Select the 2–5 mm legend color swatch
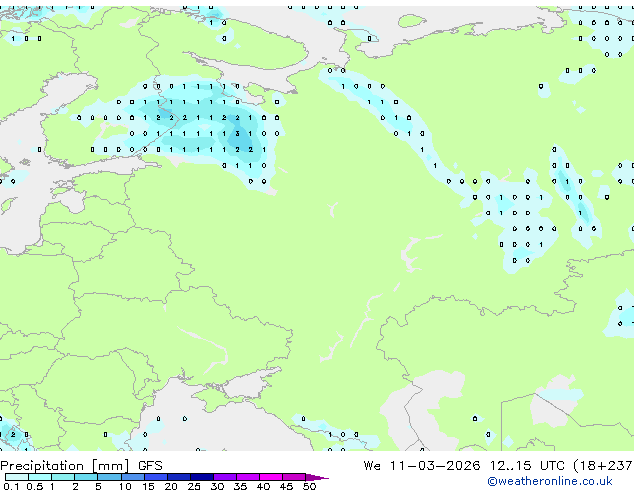 86,477
